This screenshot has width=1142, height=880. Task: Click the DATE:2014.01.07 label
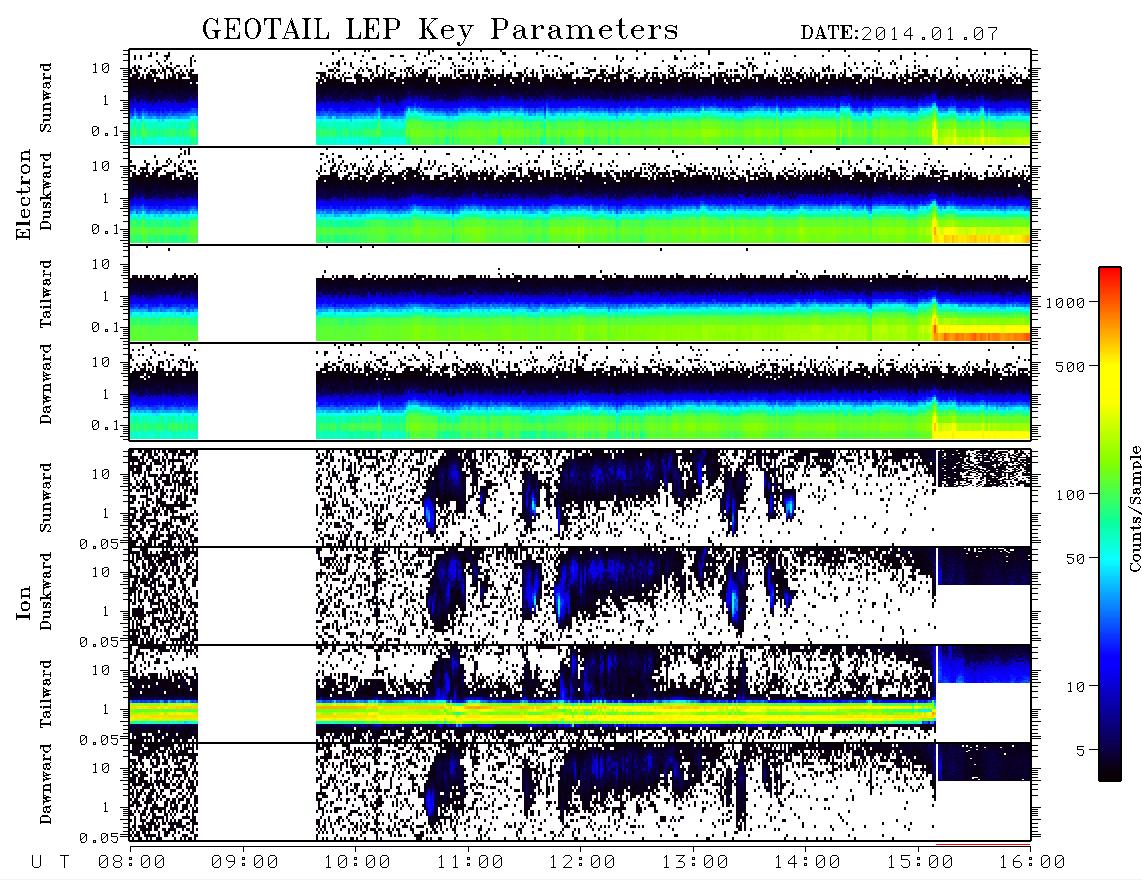coord(899,34)
